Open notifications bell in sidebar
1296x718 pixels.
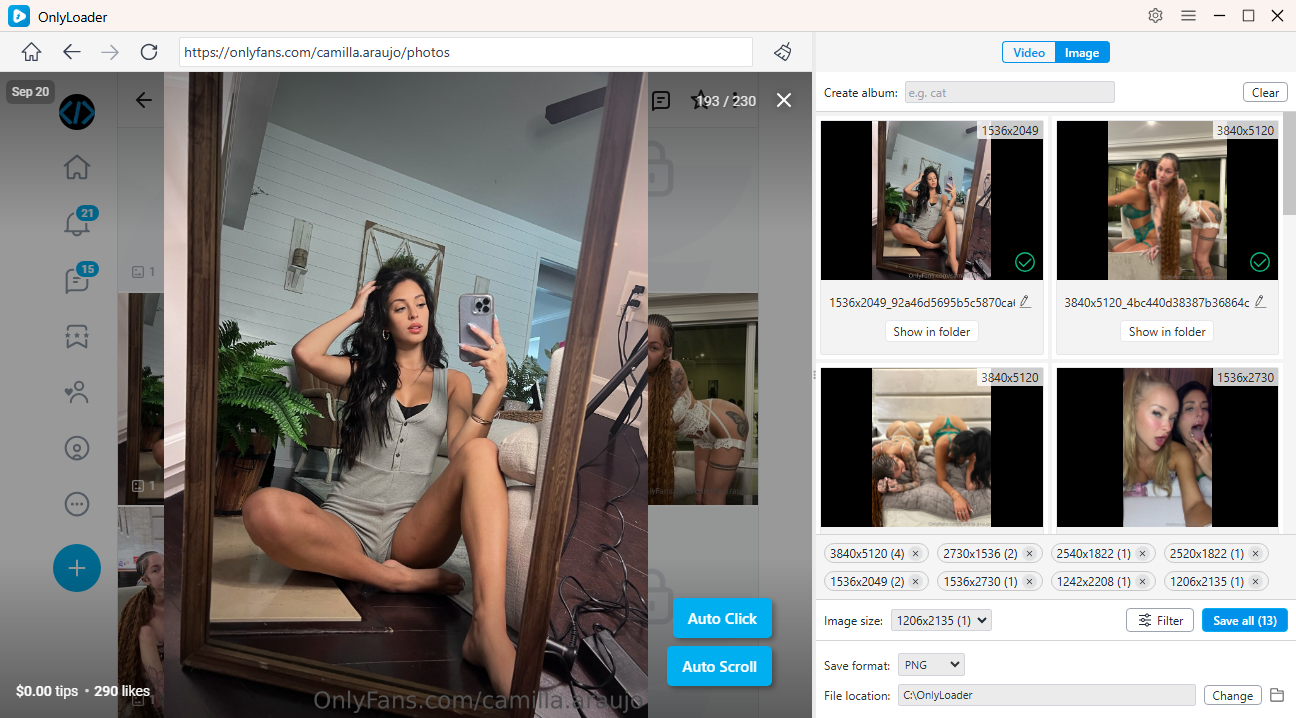click(77, 223)
